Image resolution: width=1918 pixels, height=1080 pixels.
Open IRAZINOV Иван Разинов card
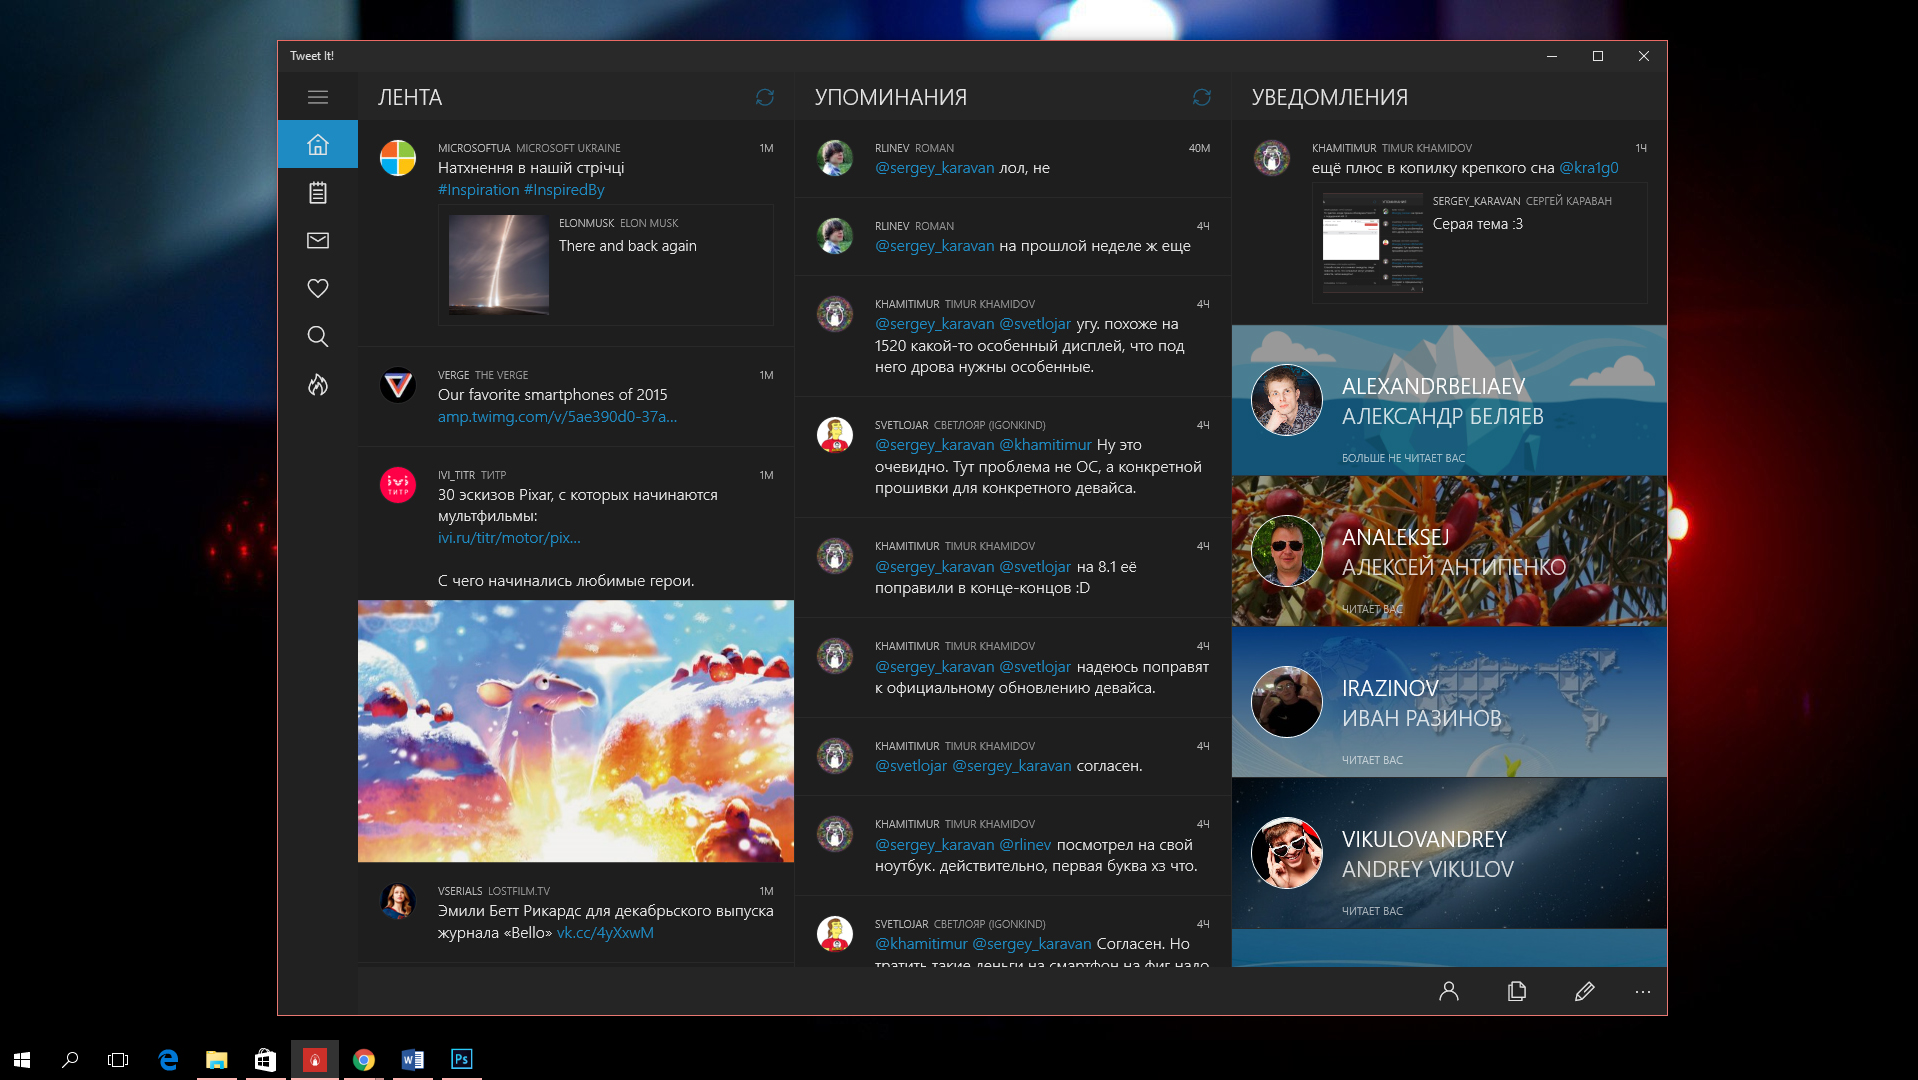pyautogui.click(x=1449, y=702)
